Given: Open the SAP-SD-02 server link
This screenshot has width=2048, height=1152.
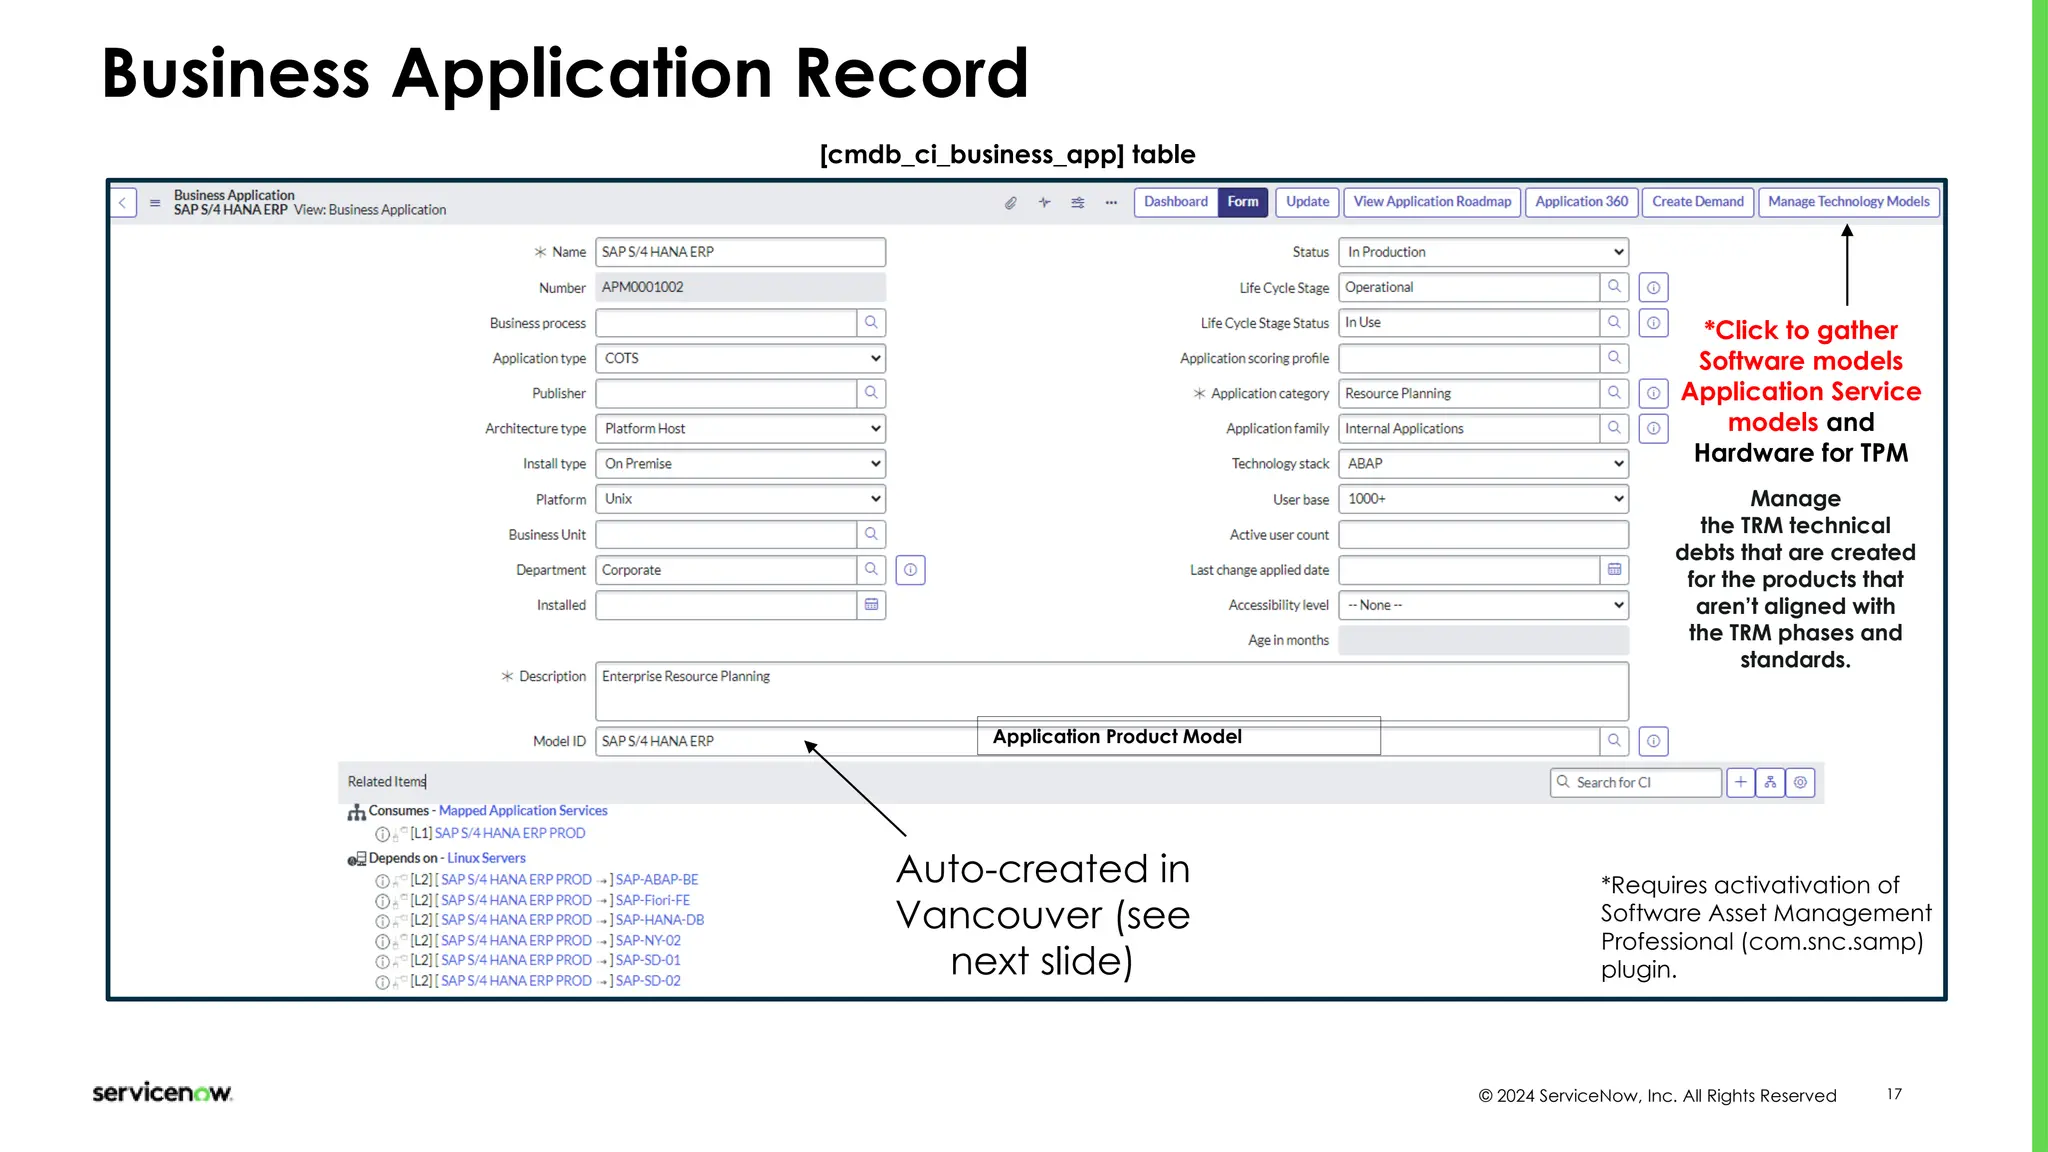Looking at the screenshot, I should 648,981.
